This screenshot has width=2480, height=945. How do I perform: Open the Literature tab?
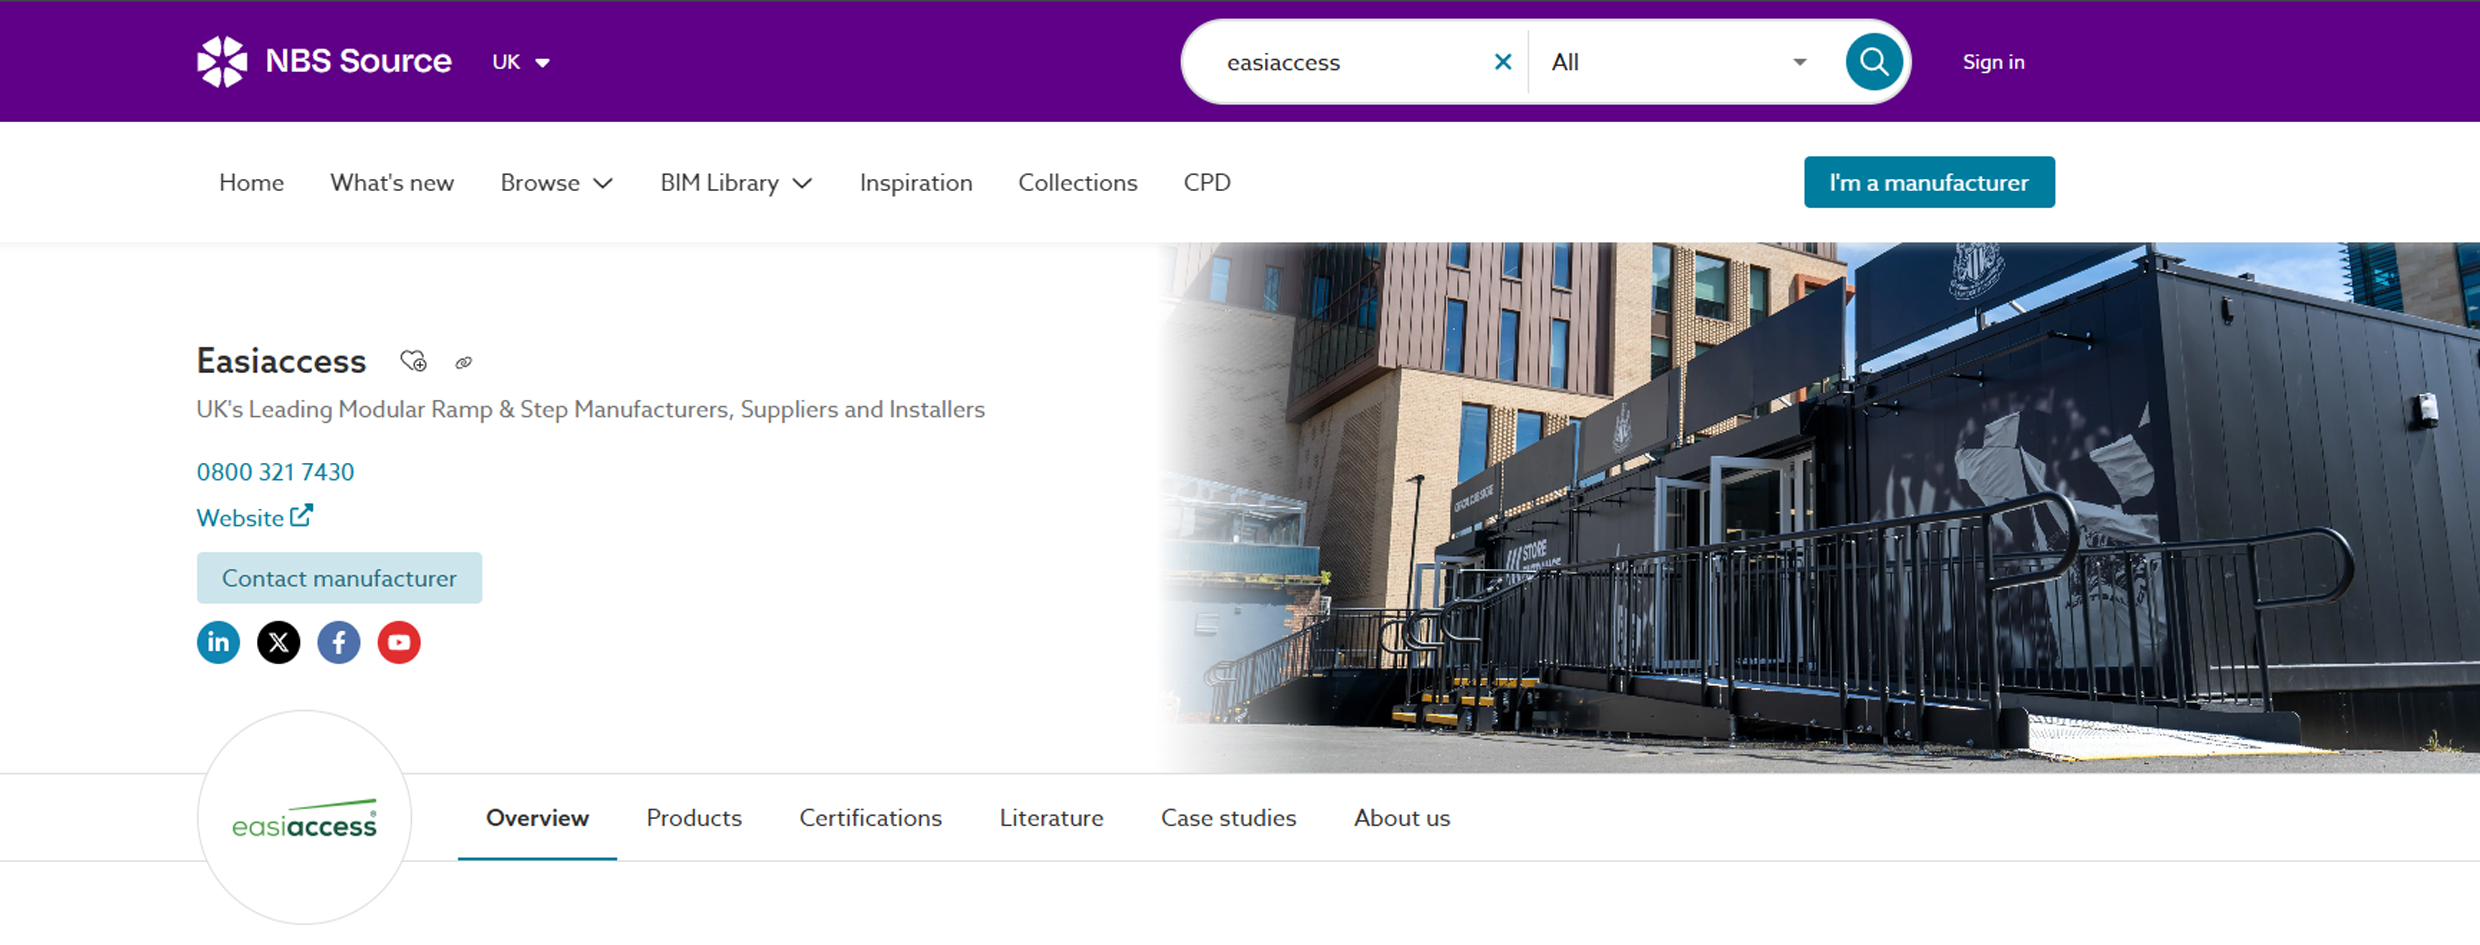click(x=1051, y=818)
